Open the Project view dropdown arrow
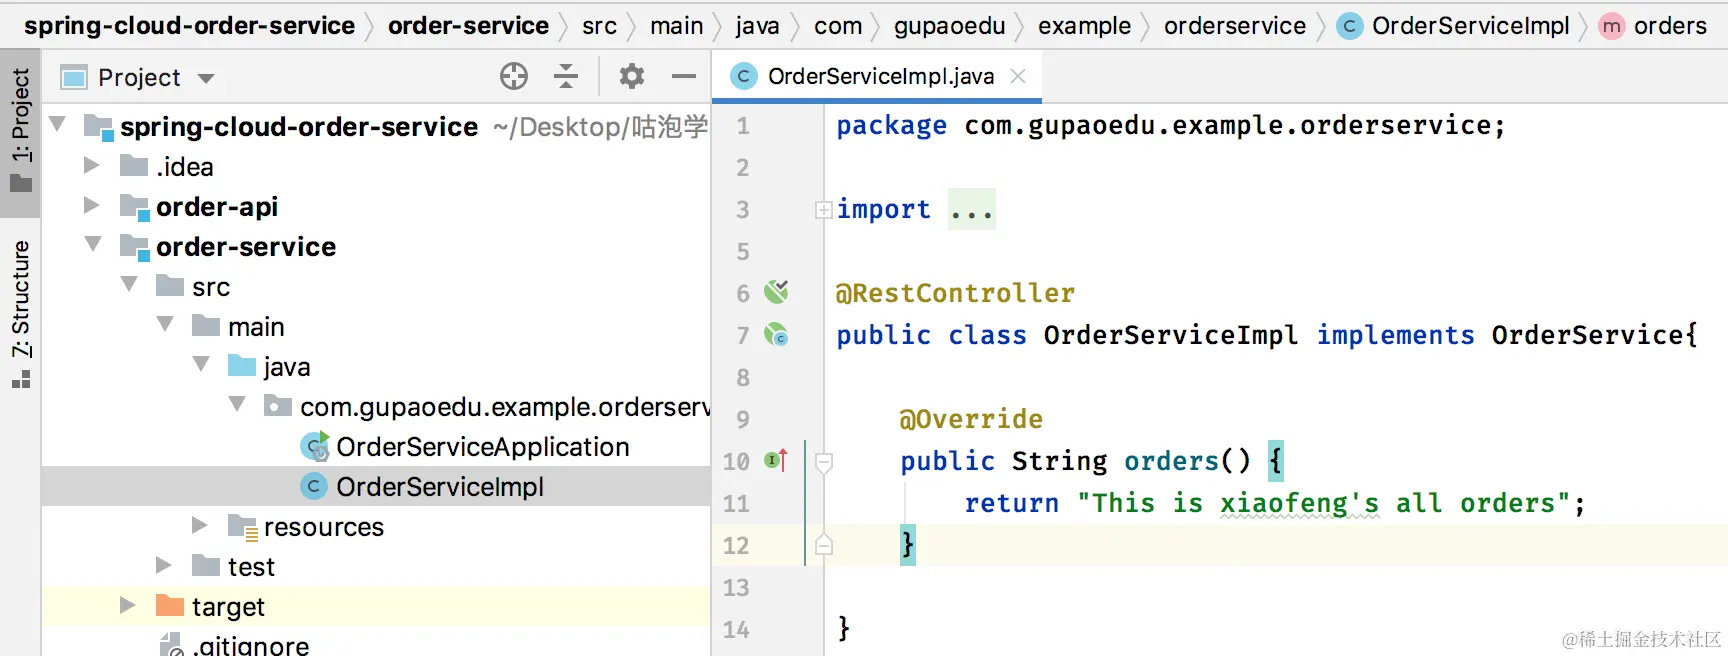 pyautogui.click(x=206, y=78)
